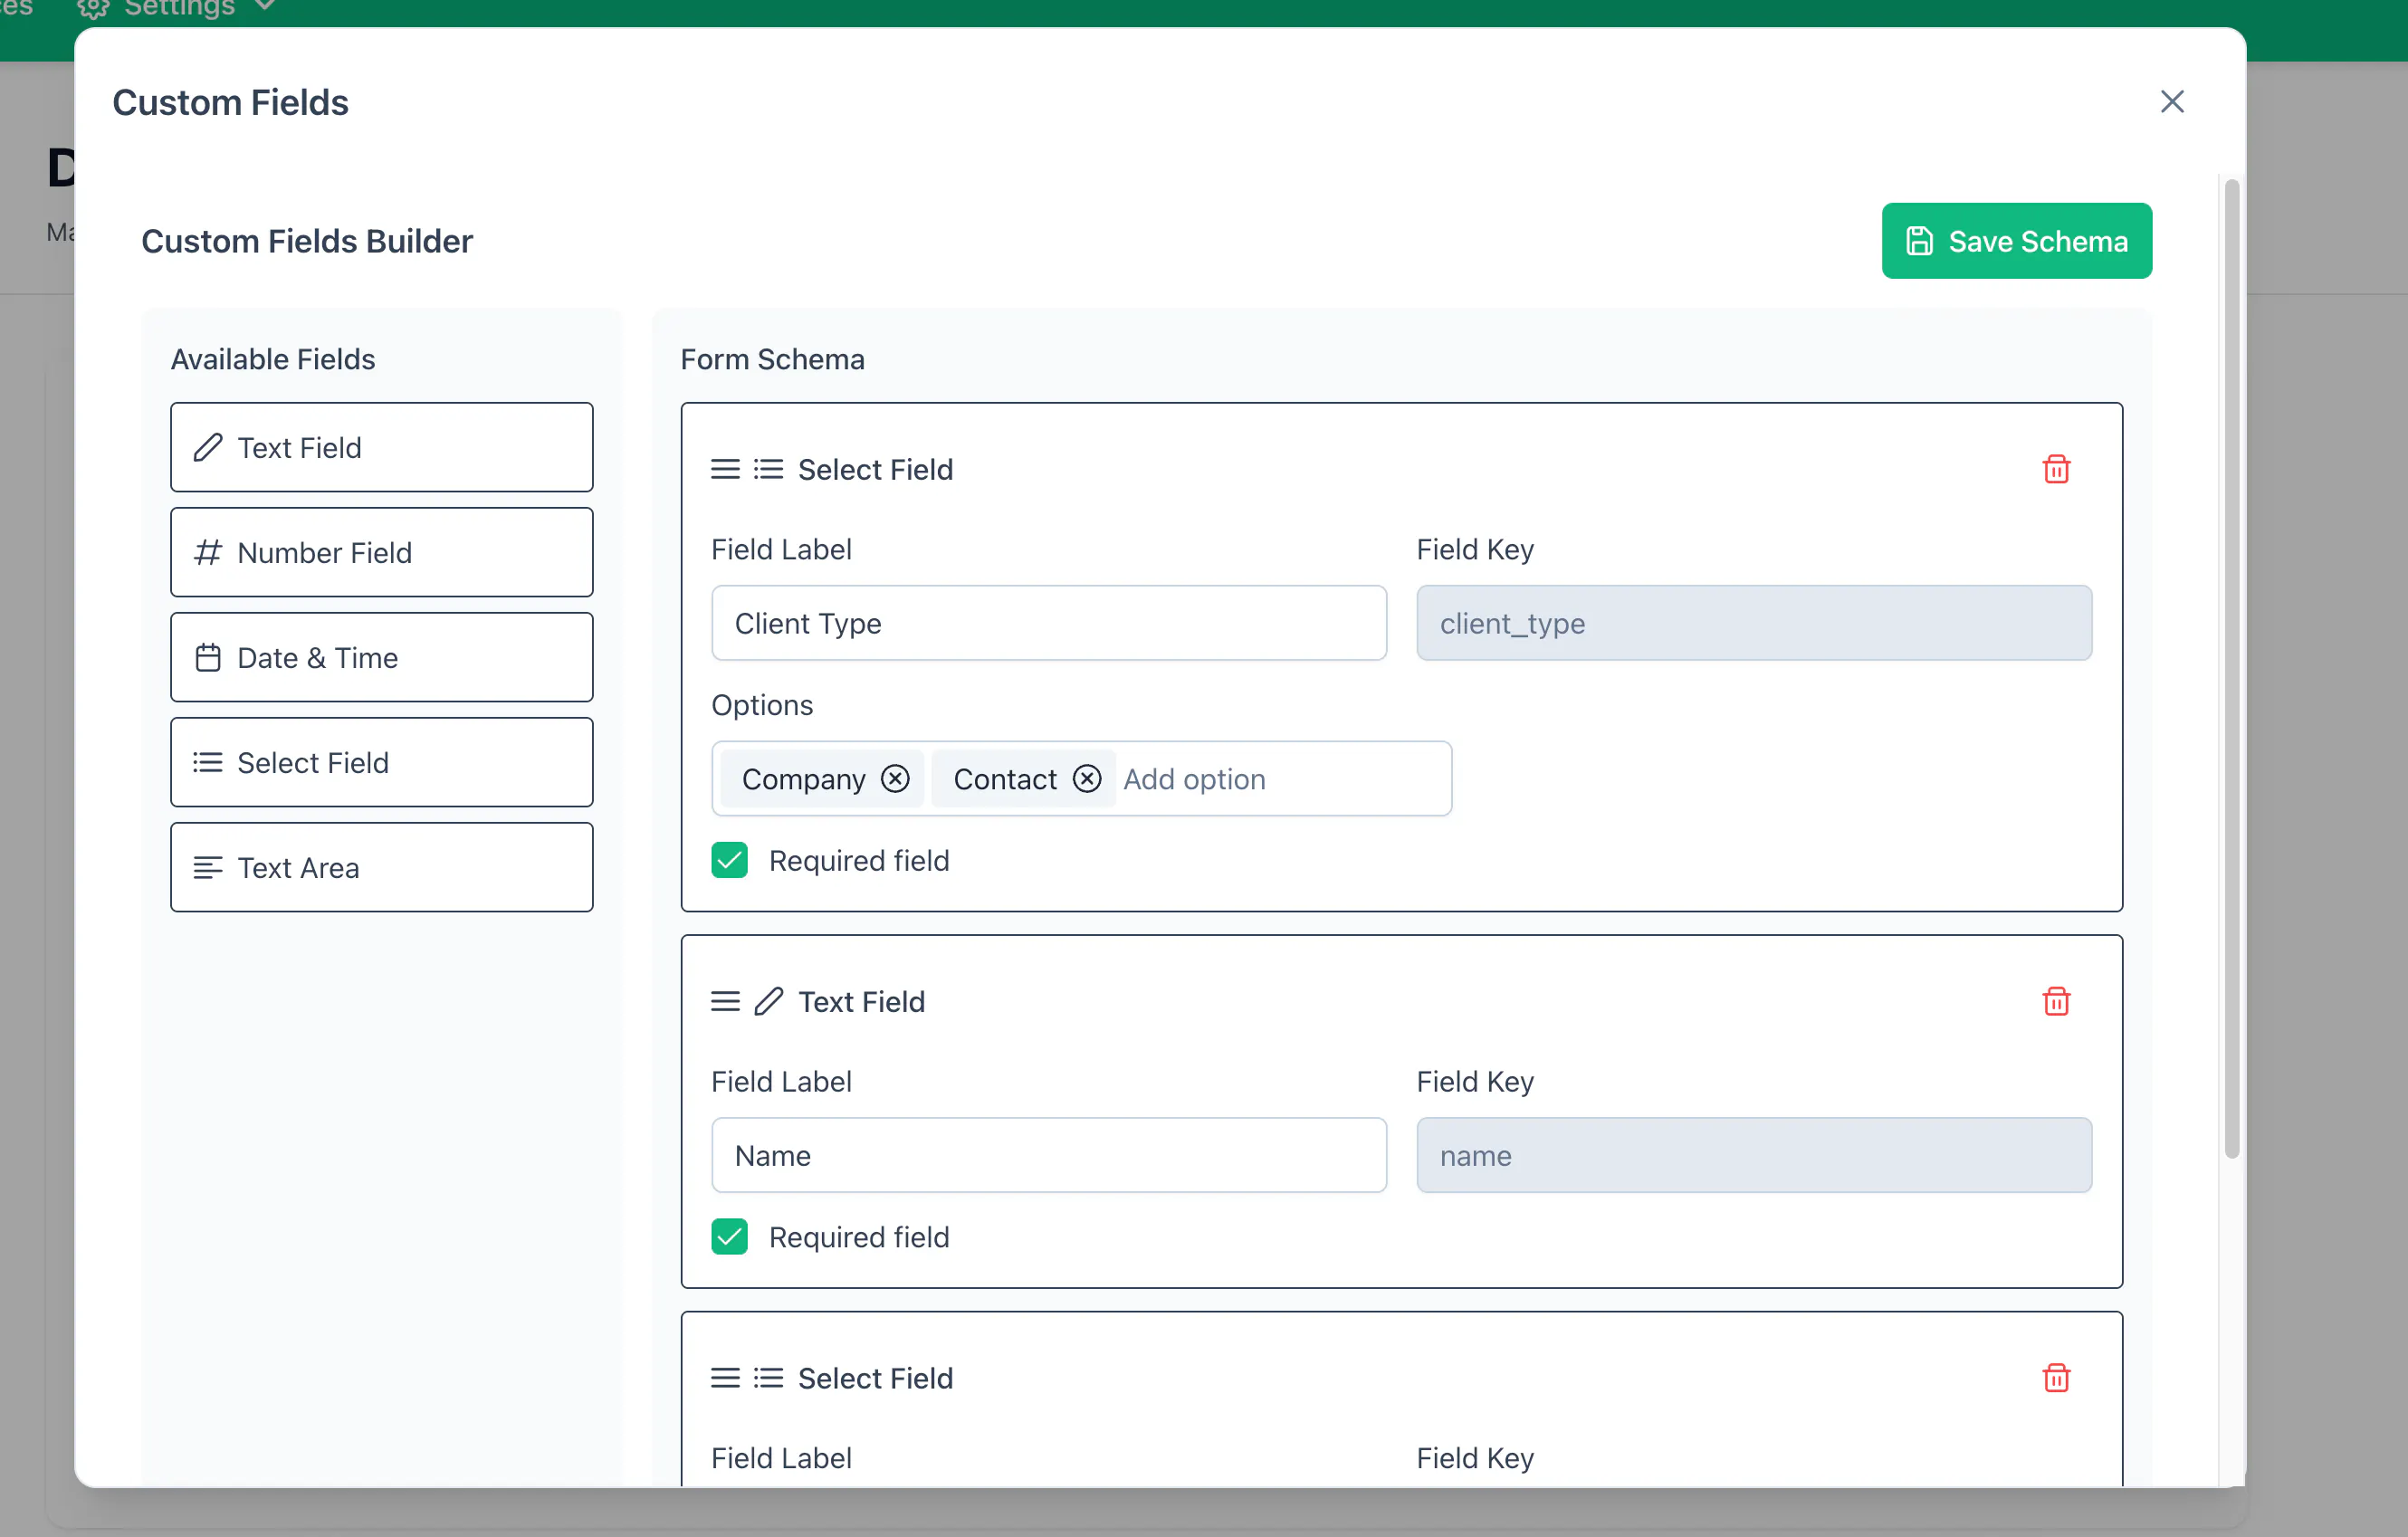Click the Custom Fields Builder heading
This screenshot has width=2408, height=1537.
pyautogui.click(x=307, y=241)
